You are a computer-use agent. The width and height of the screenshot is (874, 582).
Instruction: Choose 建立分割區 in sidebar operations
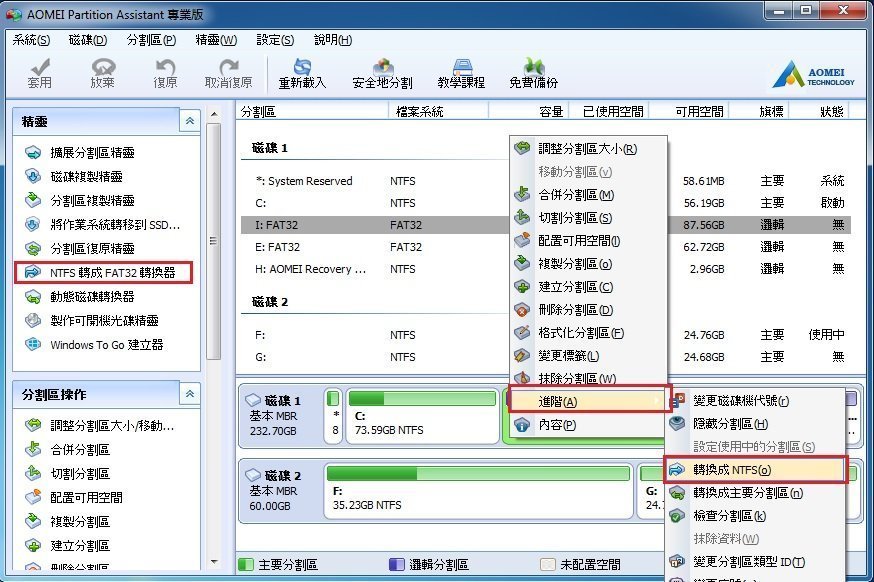coord(67,545)
